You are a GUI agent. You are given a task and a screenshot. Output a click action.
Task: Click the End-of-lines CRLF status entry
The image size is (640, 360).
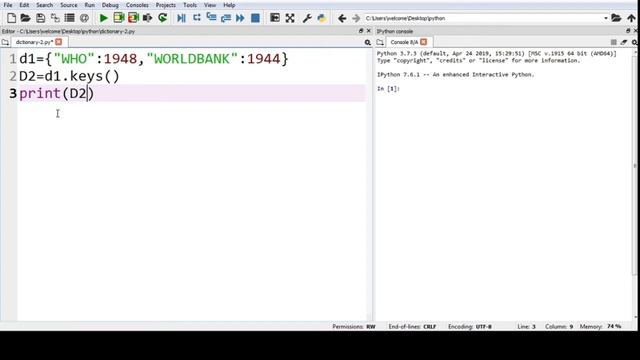click(412, 327)
